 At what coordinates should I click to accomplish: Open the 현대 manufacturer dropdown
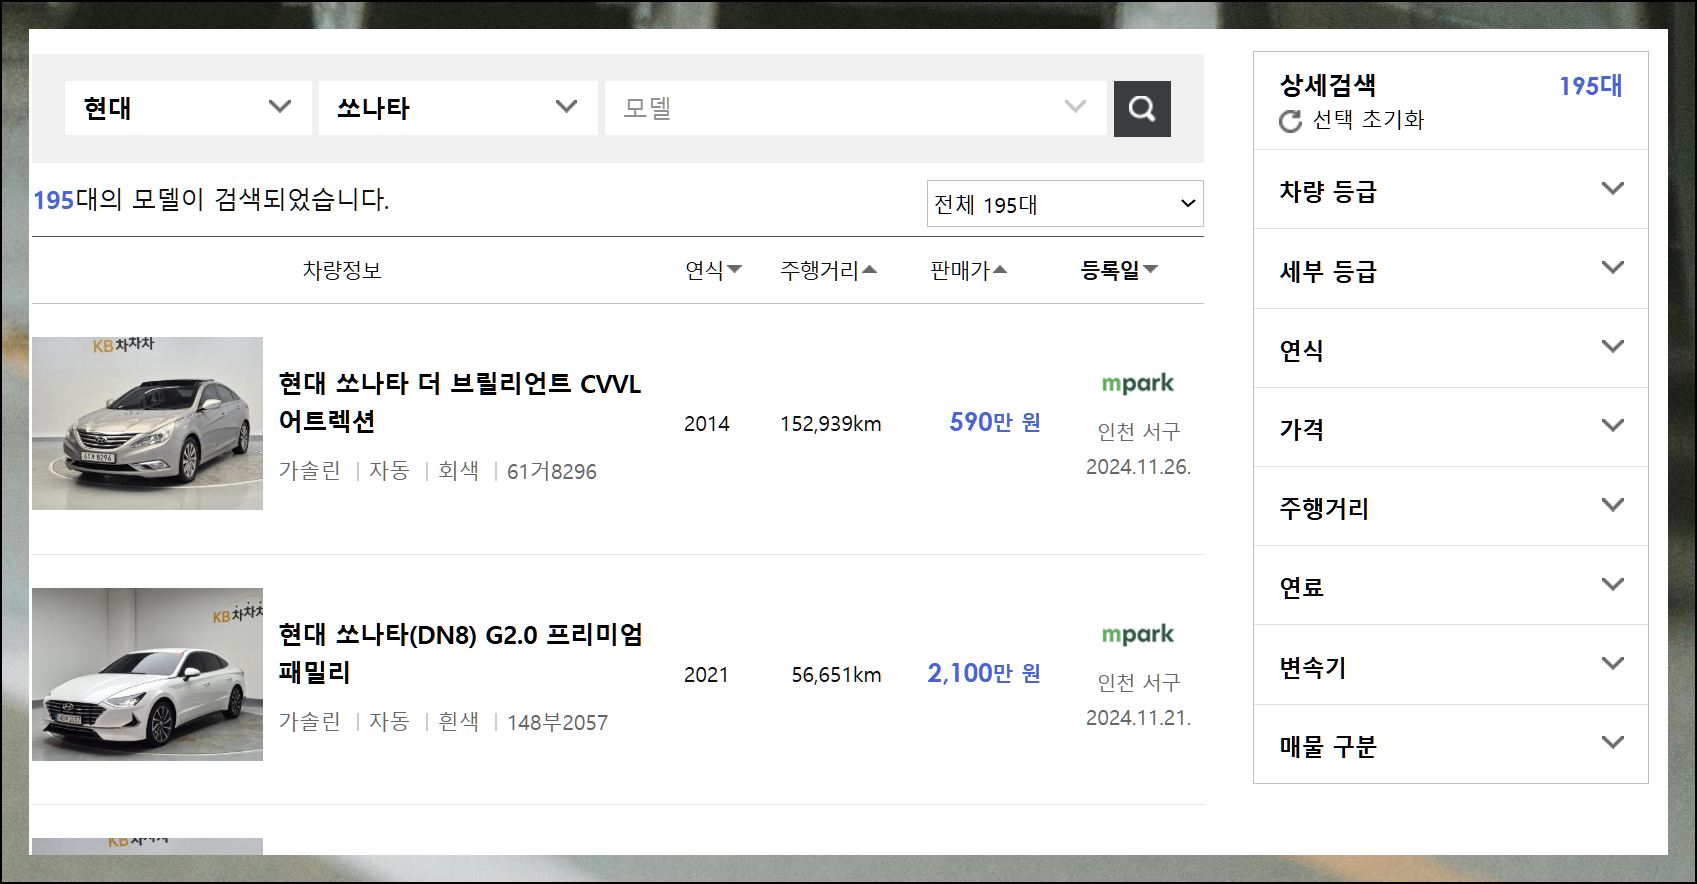point(188,108)
